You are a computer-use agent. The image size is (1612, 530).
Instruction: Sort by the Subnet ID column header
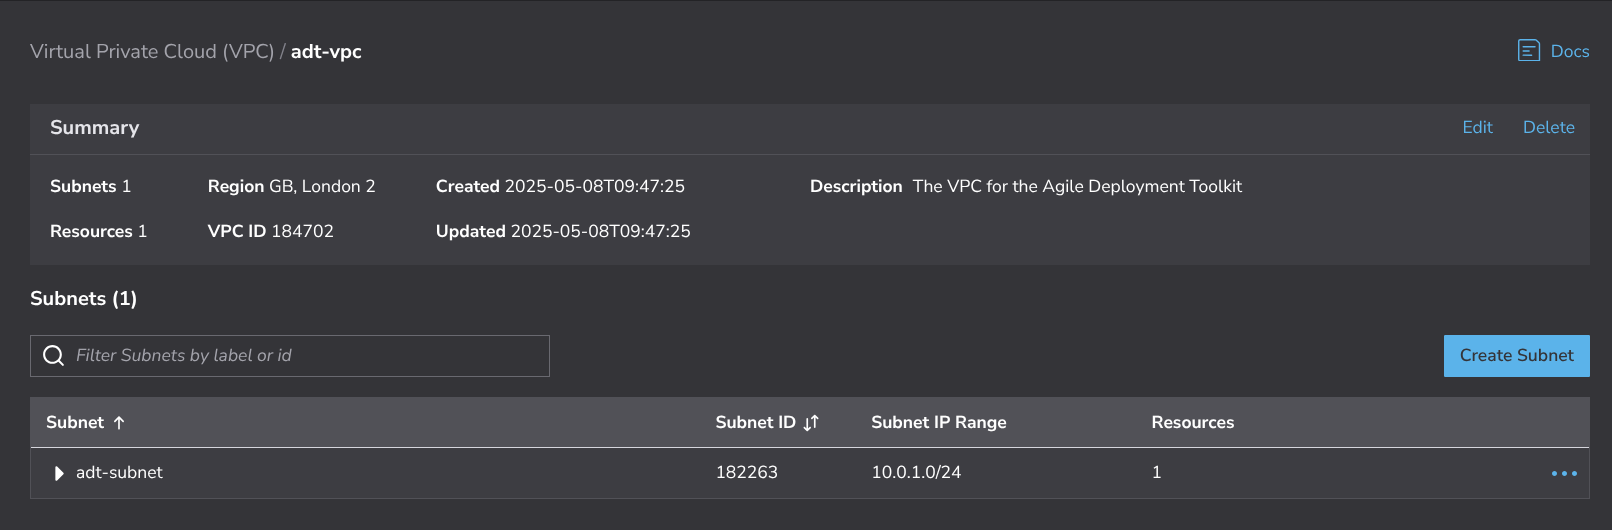pos(755,422)
